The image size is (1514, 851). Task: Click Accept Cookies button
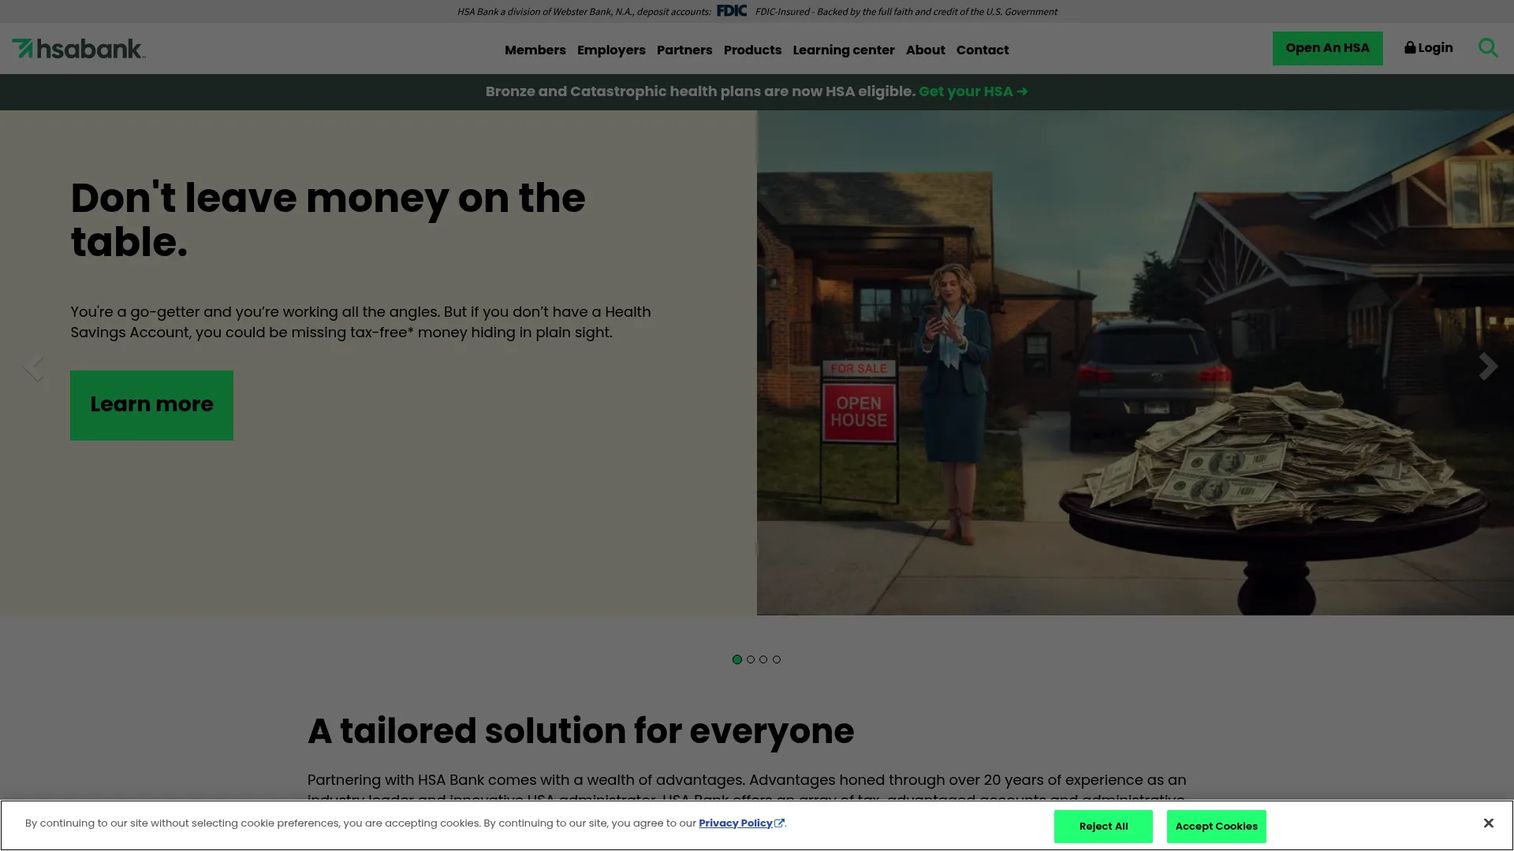coord(1216,826)
